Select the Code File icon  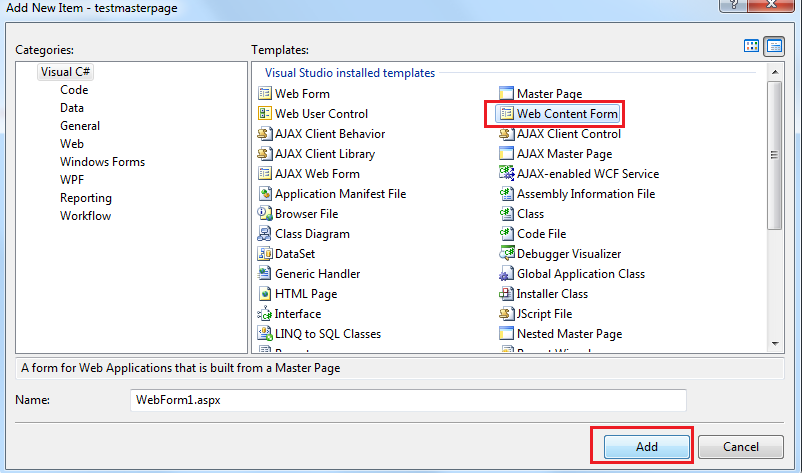pyautogui.click(x=506, y=234)
